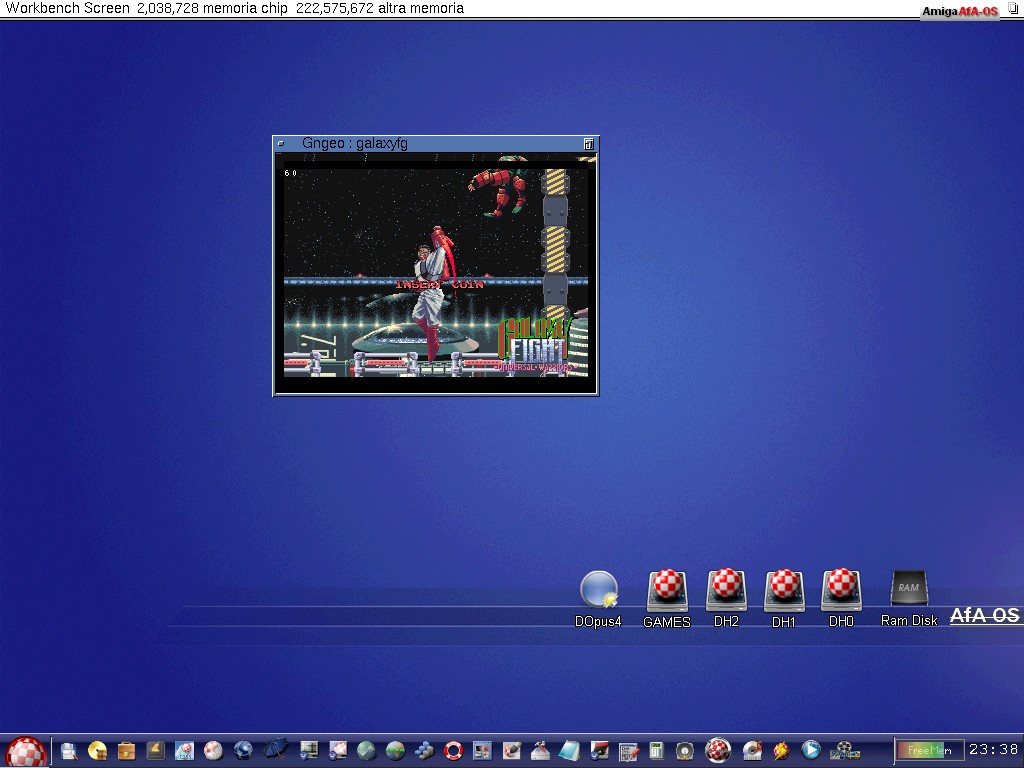This screenshot has height=768, width=1024.
Task: Open the red lifebuoy help icon
Action: (x=454, y=750)
